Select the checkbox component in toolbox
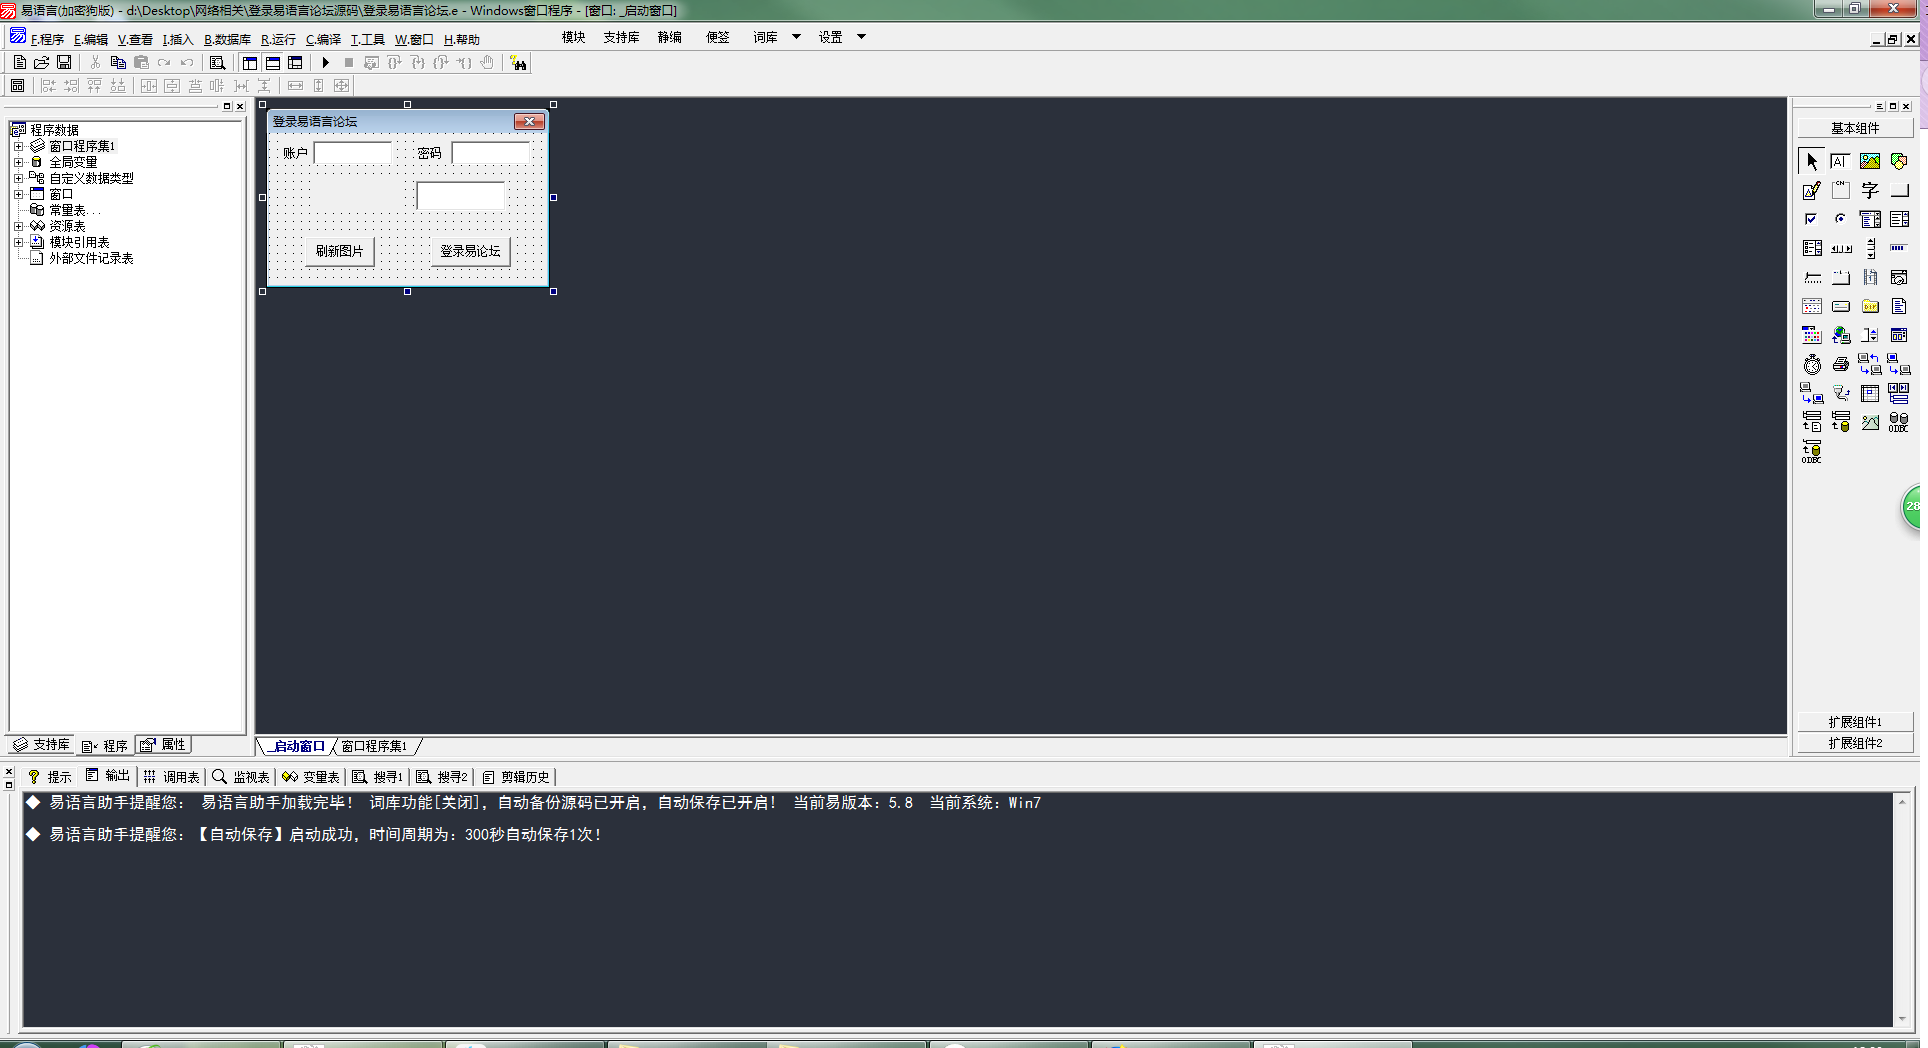The image size is (1928, 1048). [1811, 219]
